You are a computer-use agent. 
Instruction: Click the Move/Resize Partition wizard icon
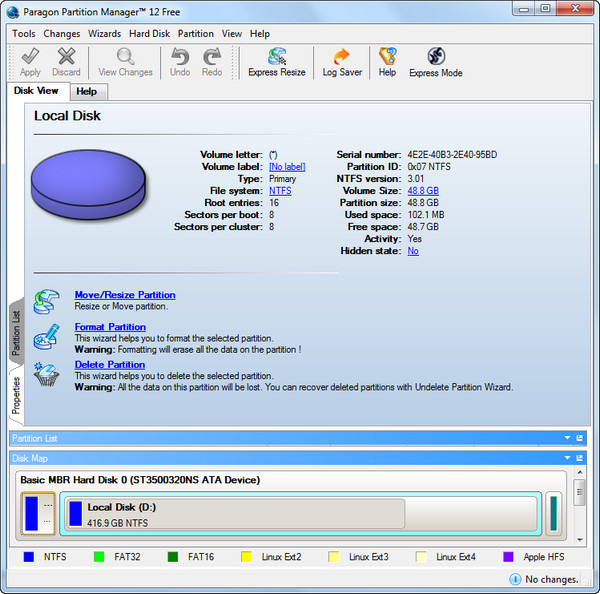(47, 300)
